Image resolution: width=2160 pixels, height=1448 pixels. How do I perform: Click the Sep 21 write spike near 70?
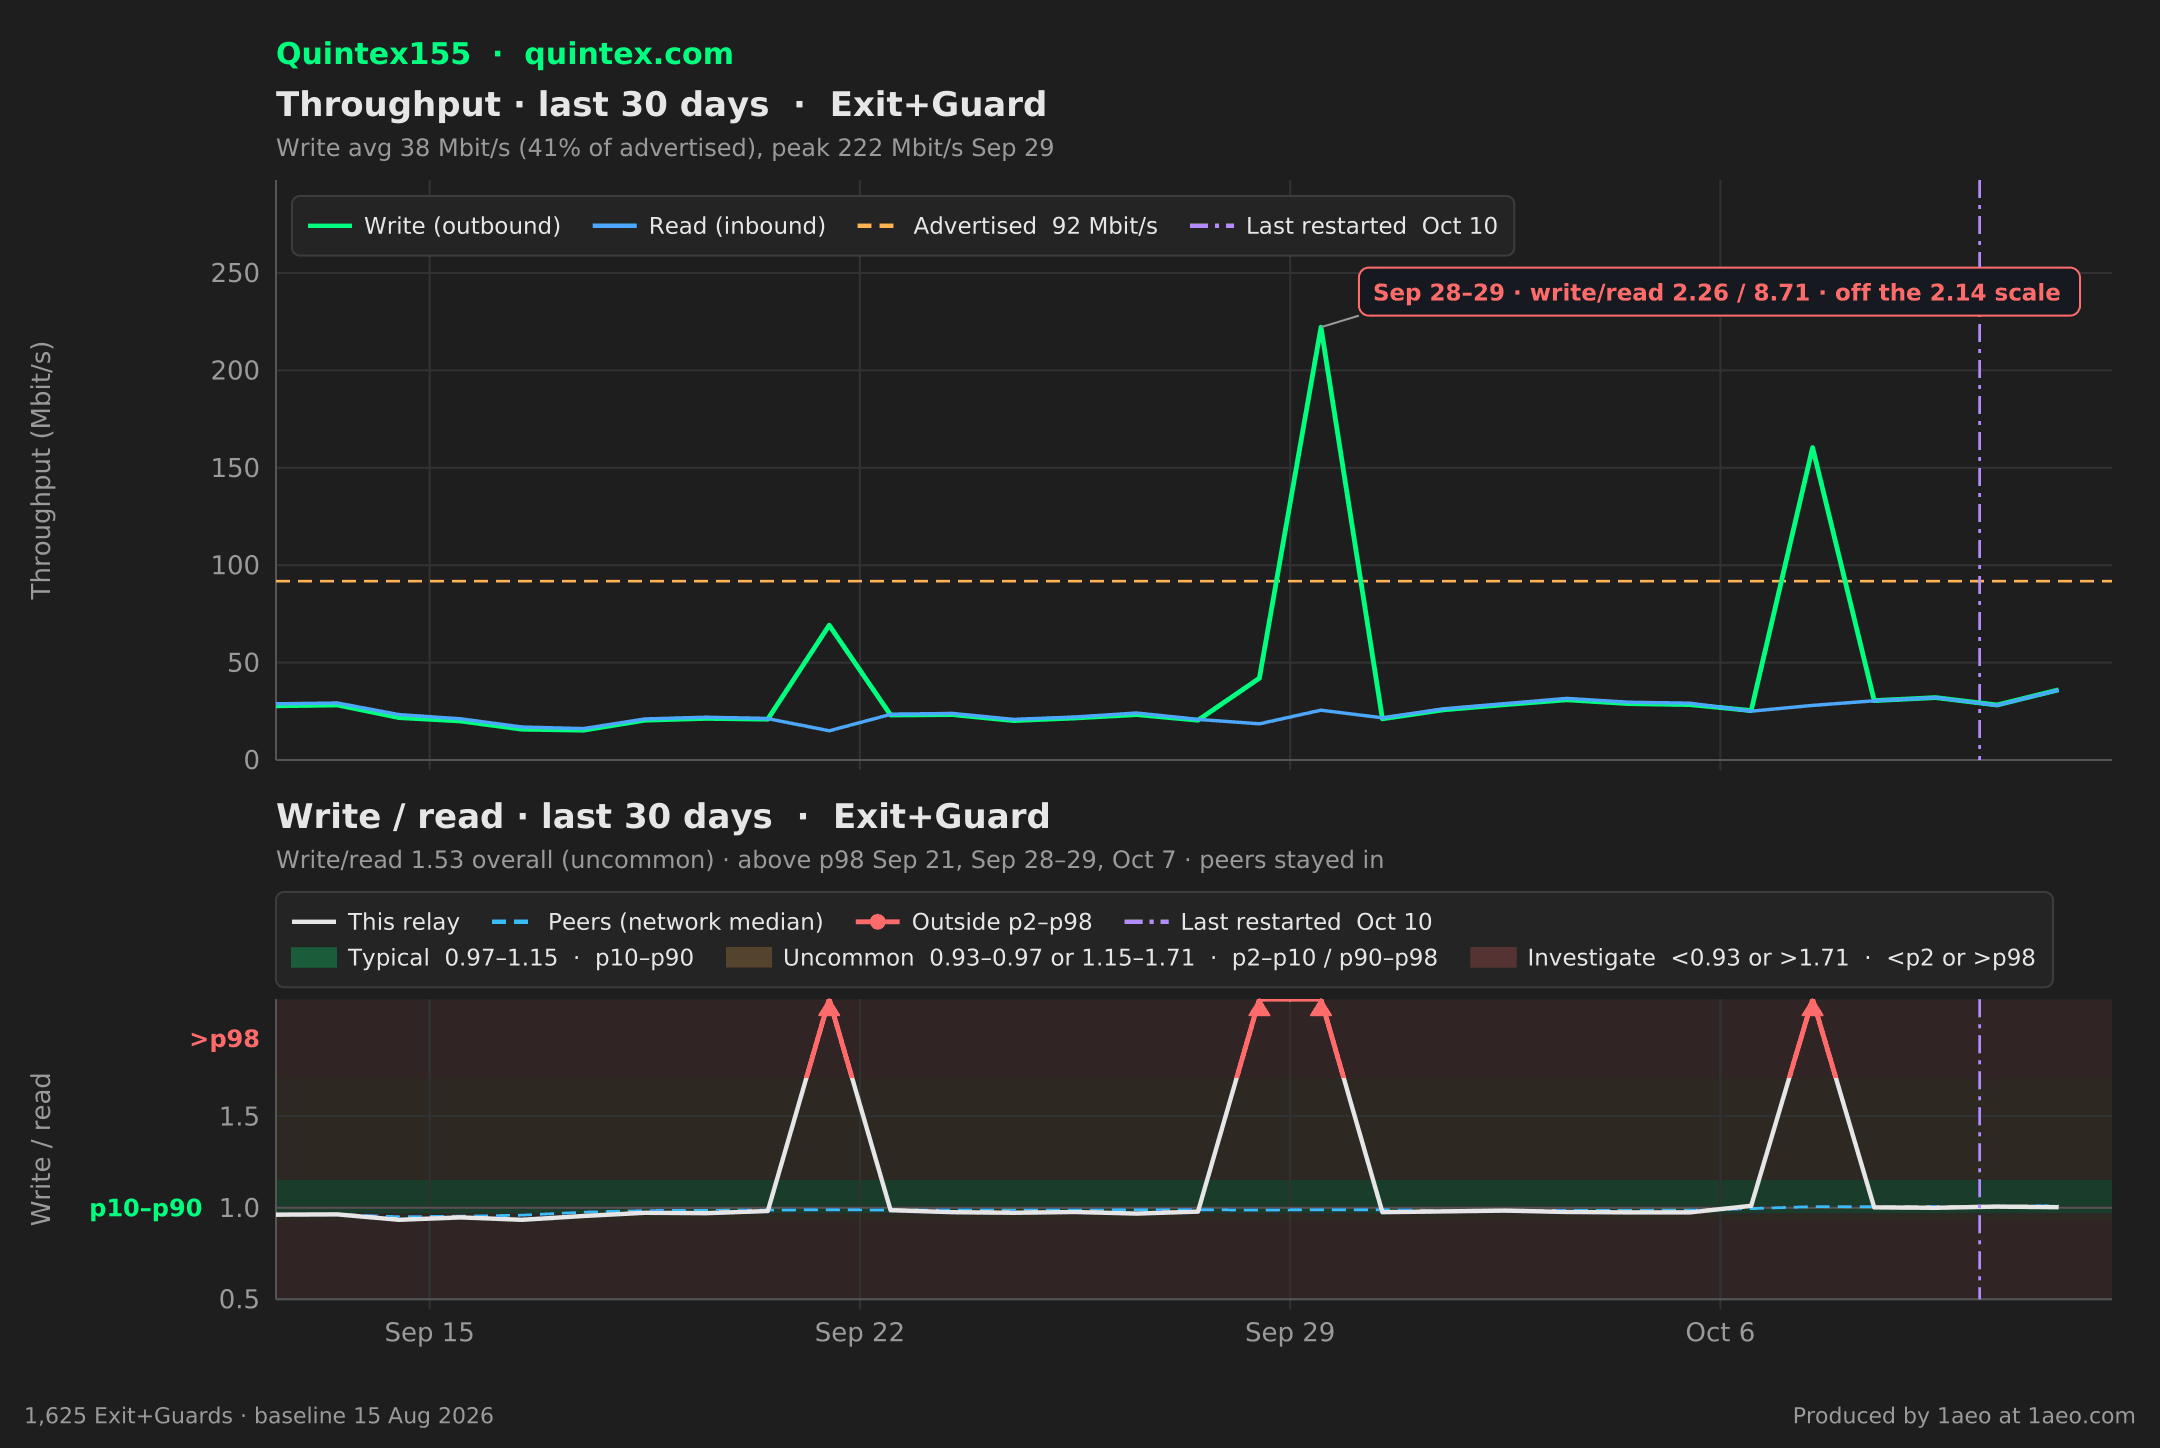(x=829, y=625)
